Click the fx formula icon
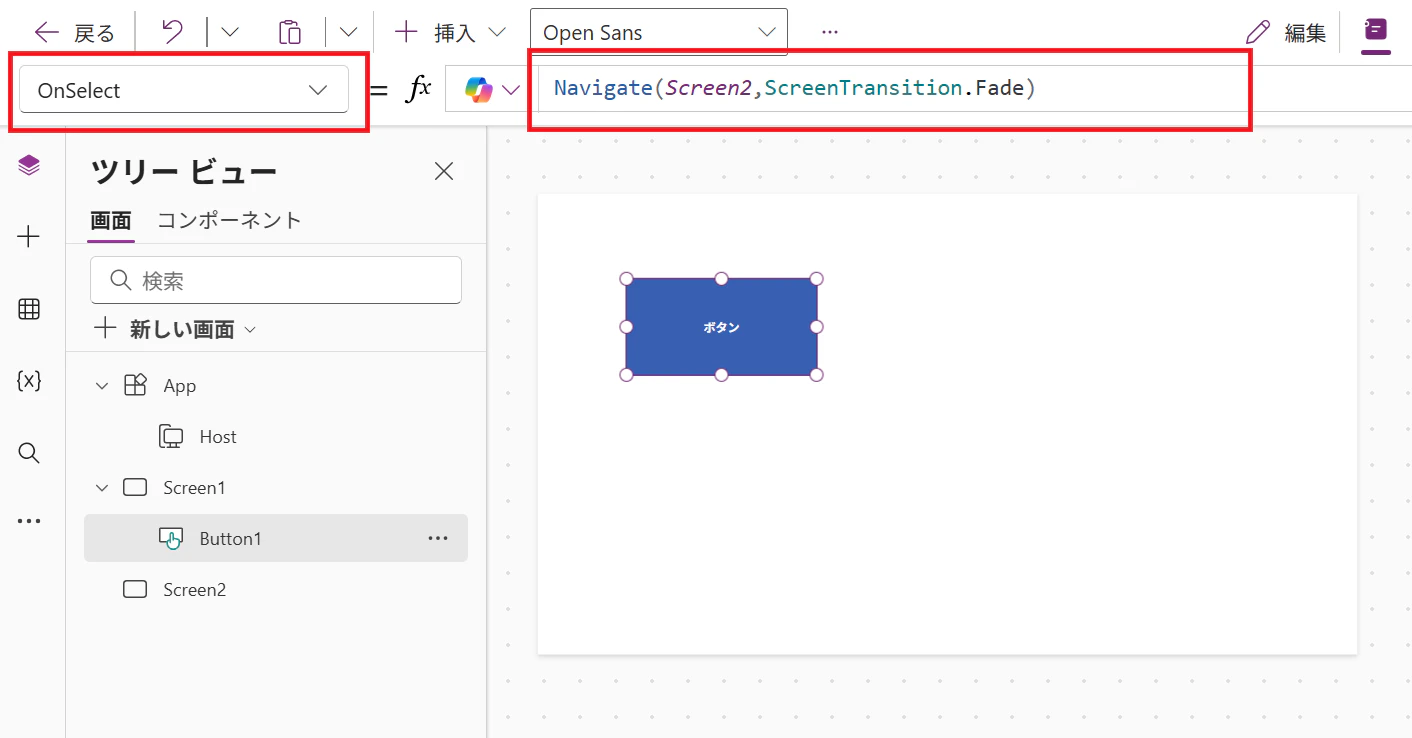This screenshot has width=1412, height=738. point(418,89)
